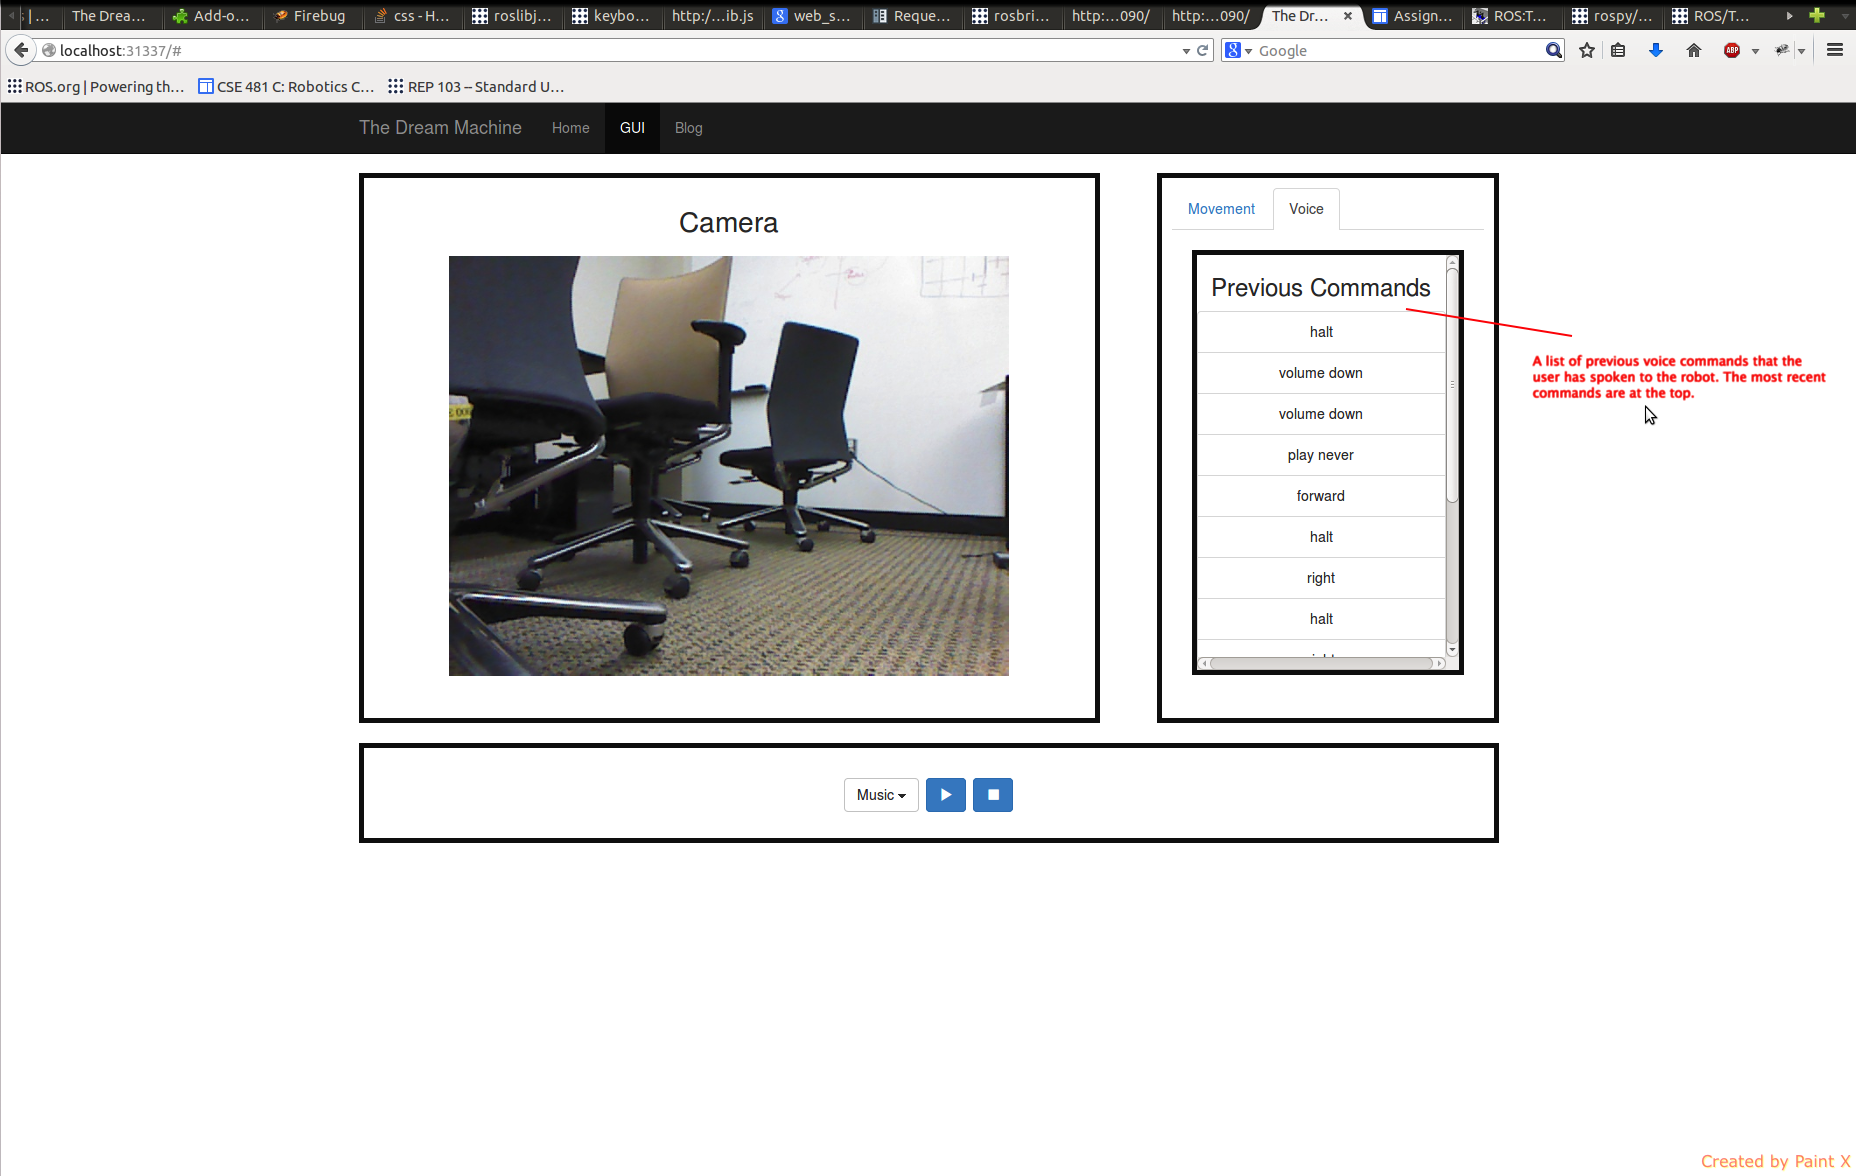The height and width of the screenshot is (1176, 1856).
Task: Play the selected music with the play button
Action: pyautogui.click(x=945, y=795)
